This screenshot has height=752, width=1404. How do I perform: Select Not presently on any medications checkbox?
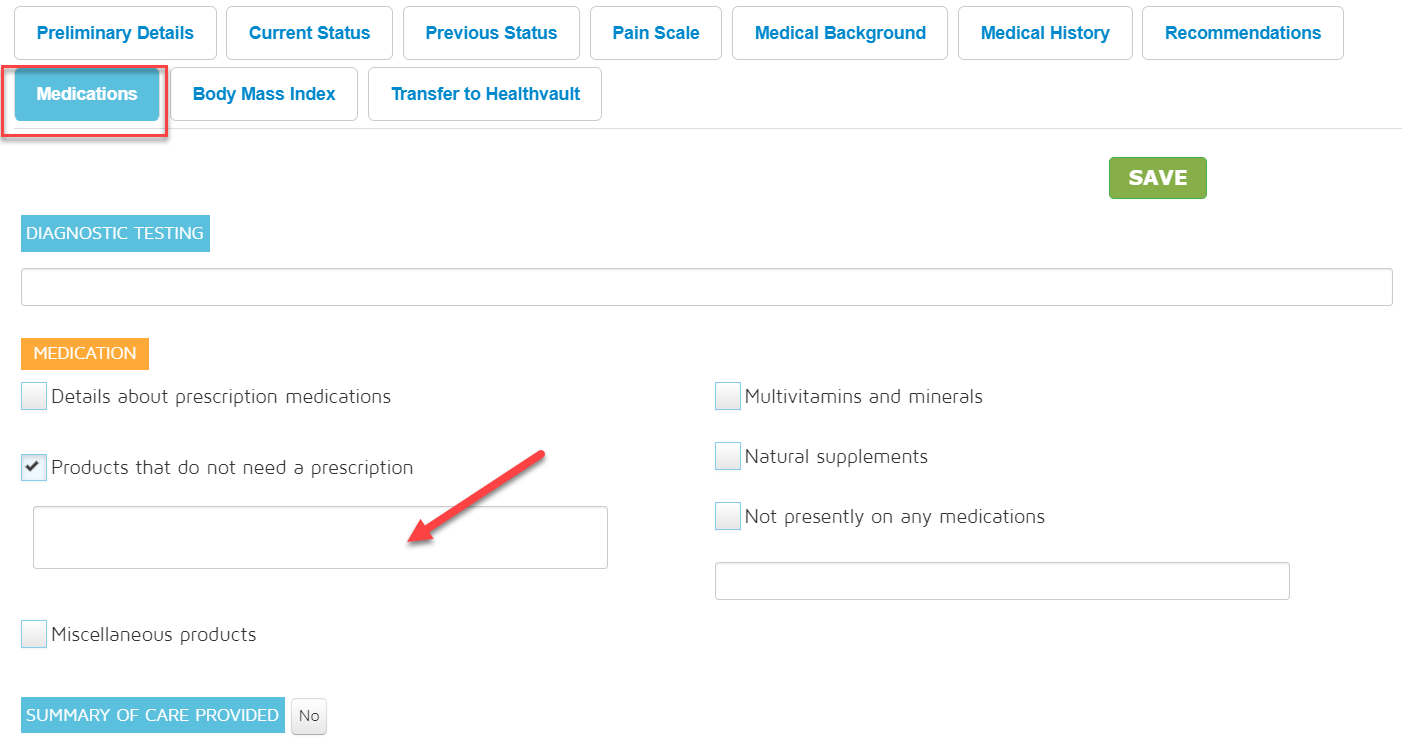728,517
